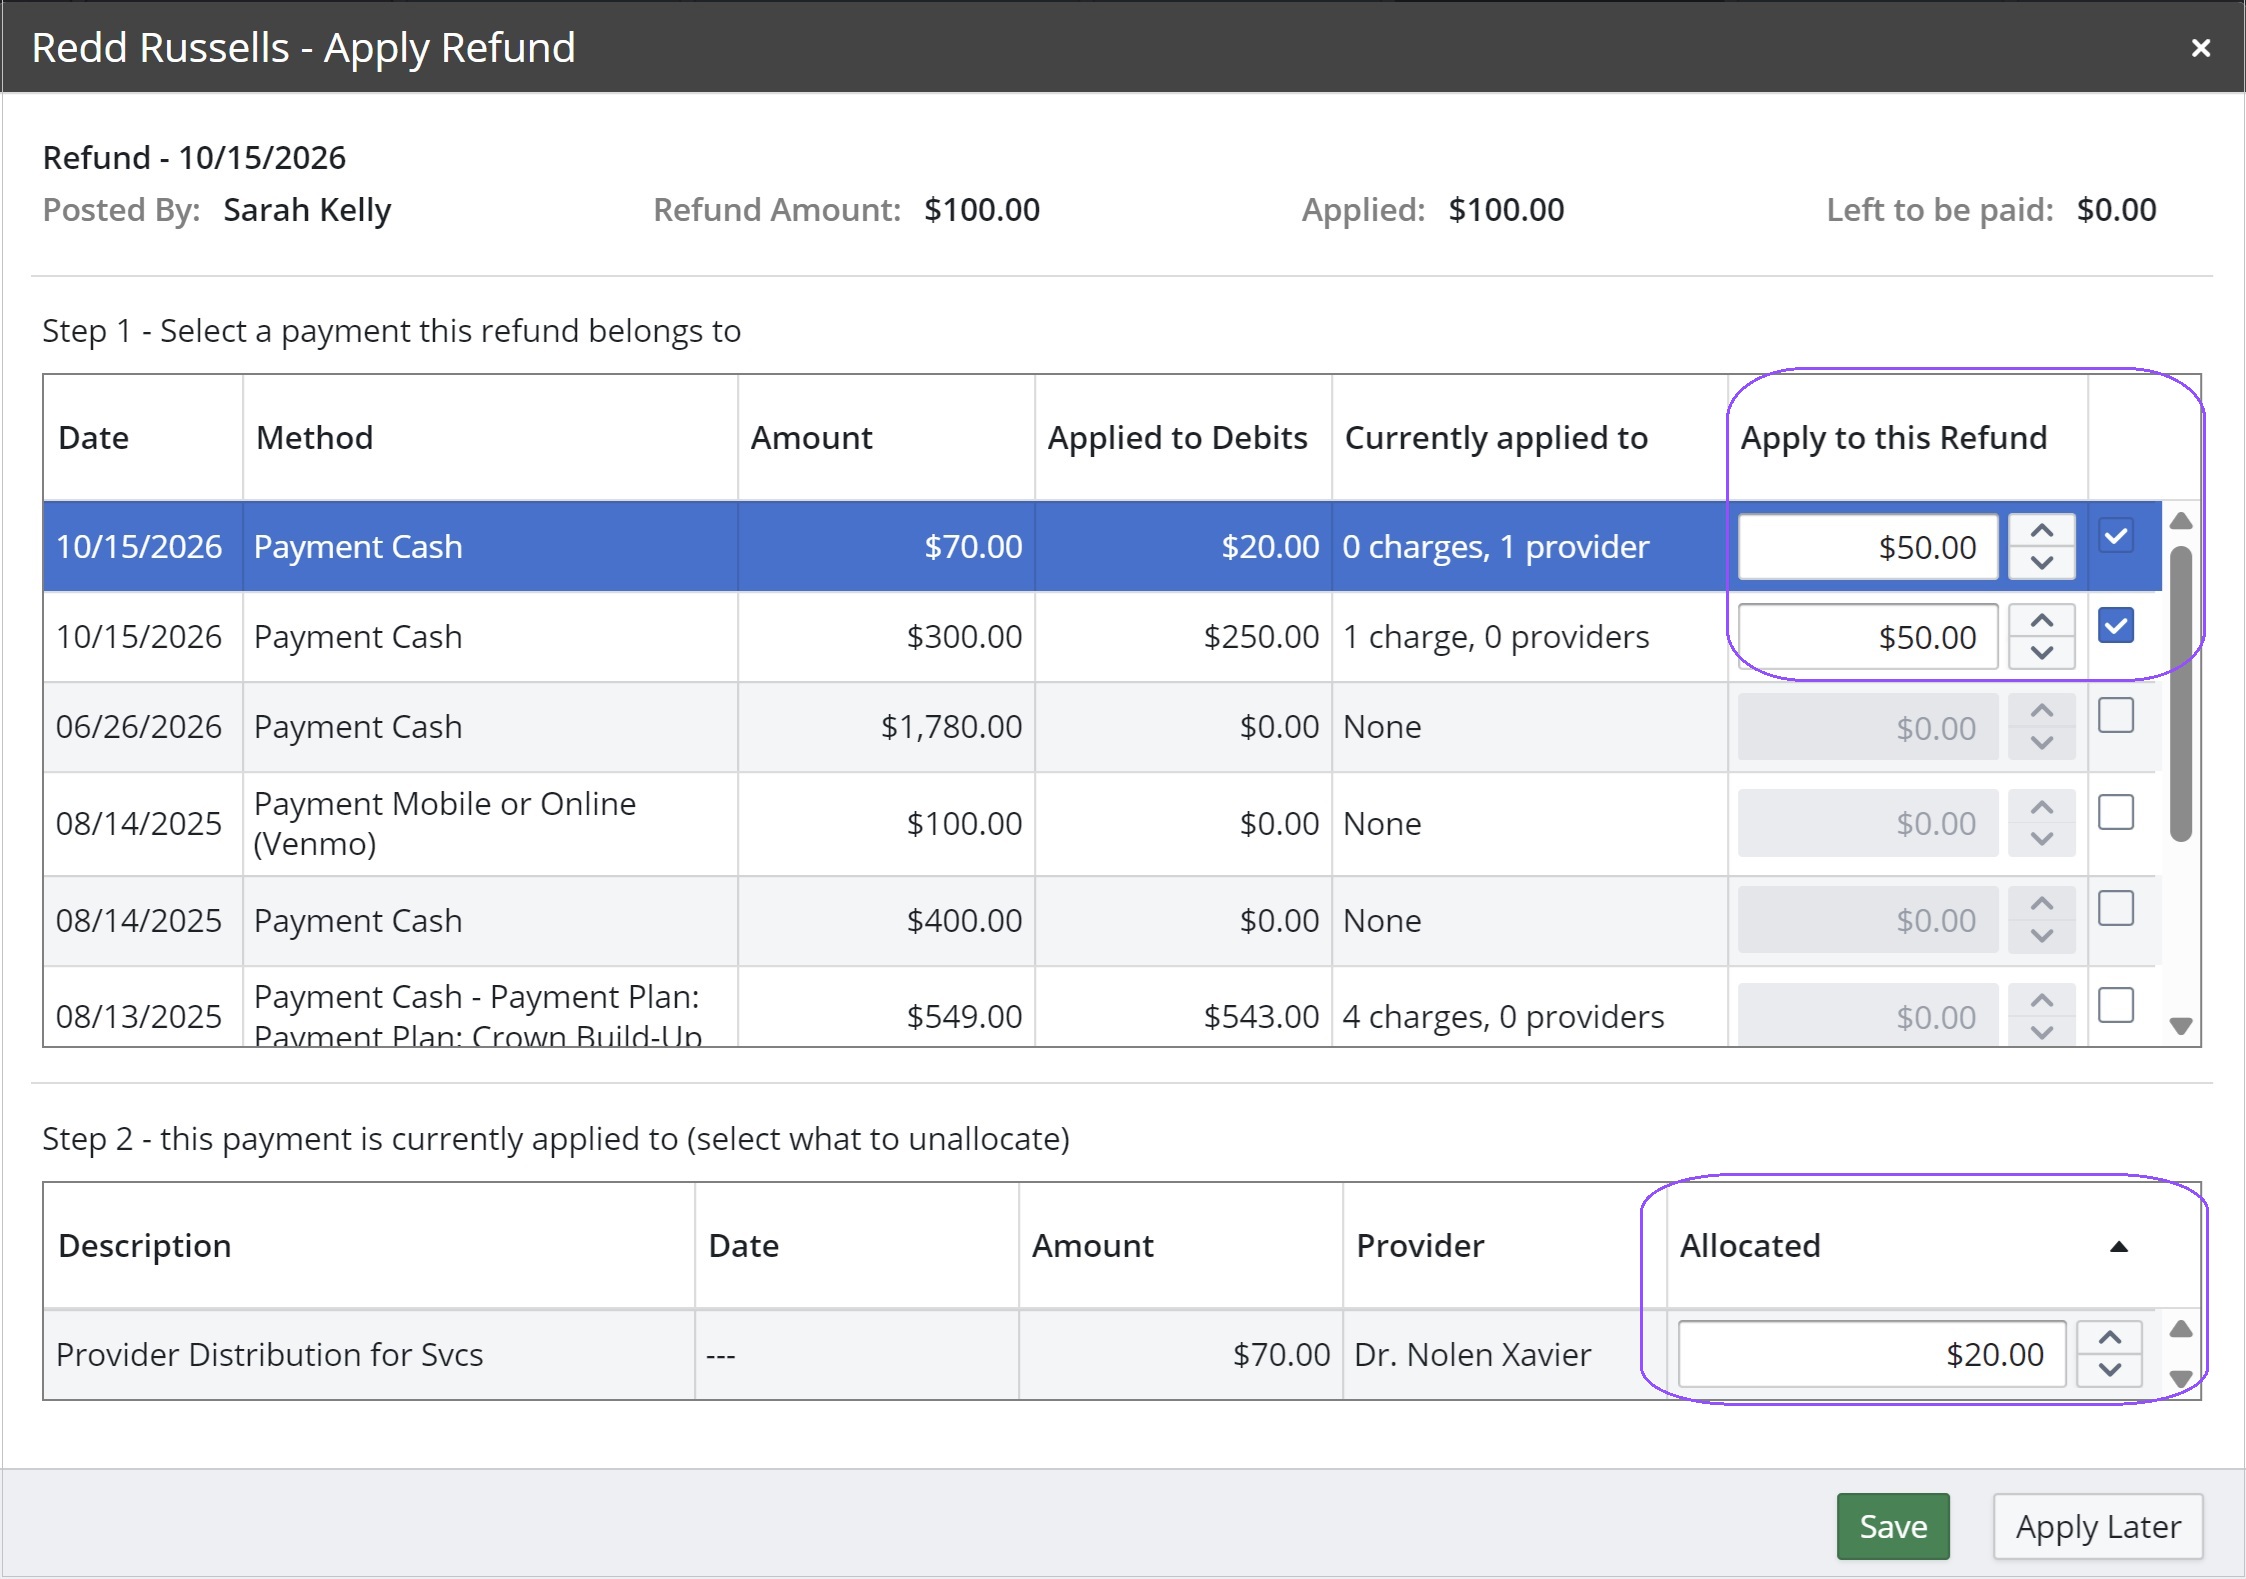Decrease refund amount for $400.00 payment
Viewport: 2246px width, 1579px height.
coord(2042,936)
